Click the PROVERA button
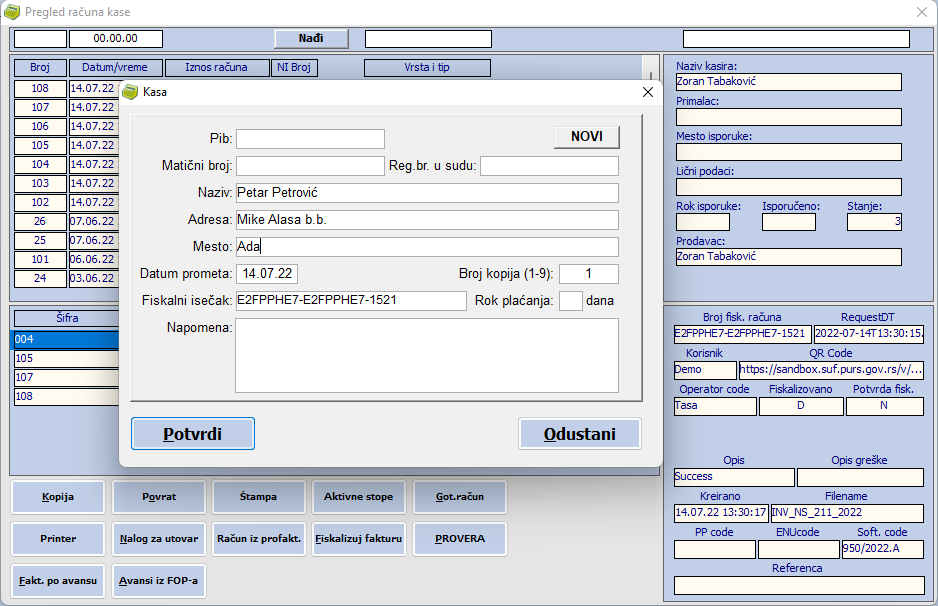The width and height of the screenshot is (938, 606). tap(460, 539)
